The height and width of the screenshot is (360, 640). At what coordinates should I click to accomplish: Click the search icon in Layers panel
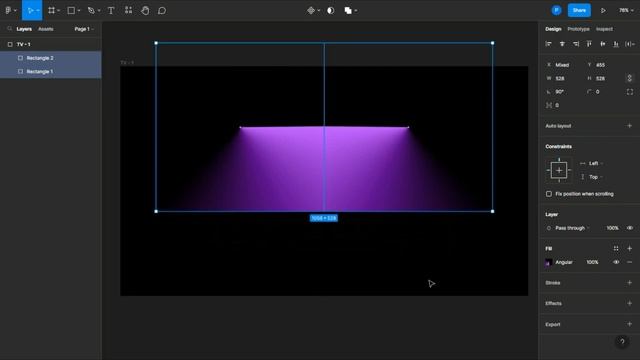pos(9,29)
